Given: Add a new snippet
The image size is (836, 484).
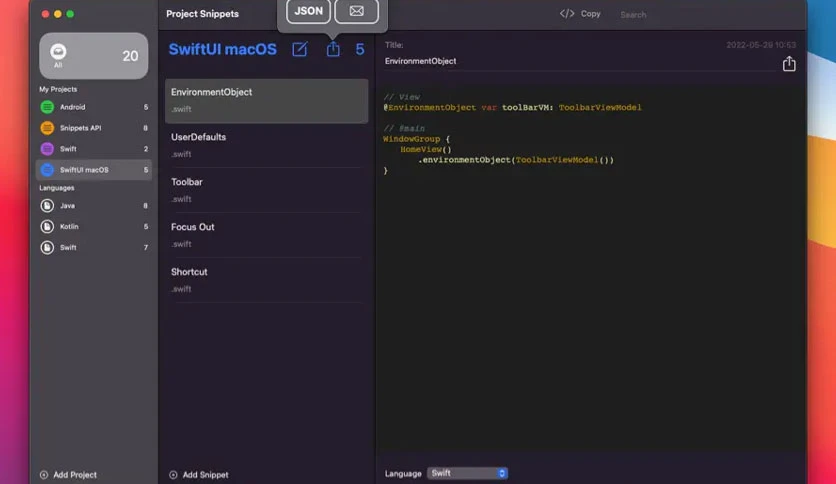Looking at the screenshot, I should pos(199,474).
